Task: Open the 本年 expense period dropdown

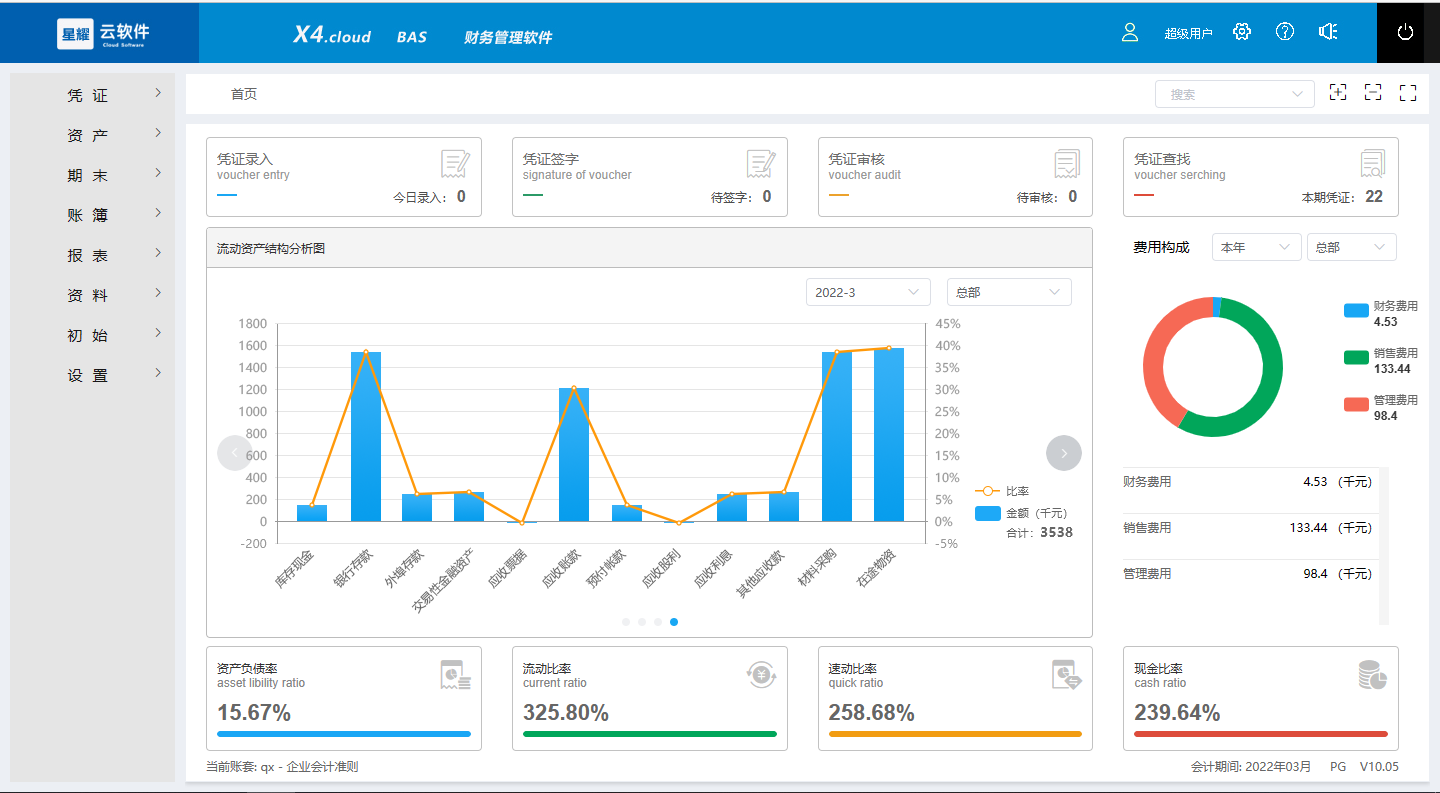Action: [1256, 247]
